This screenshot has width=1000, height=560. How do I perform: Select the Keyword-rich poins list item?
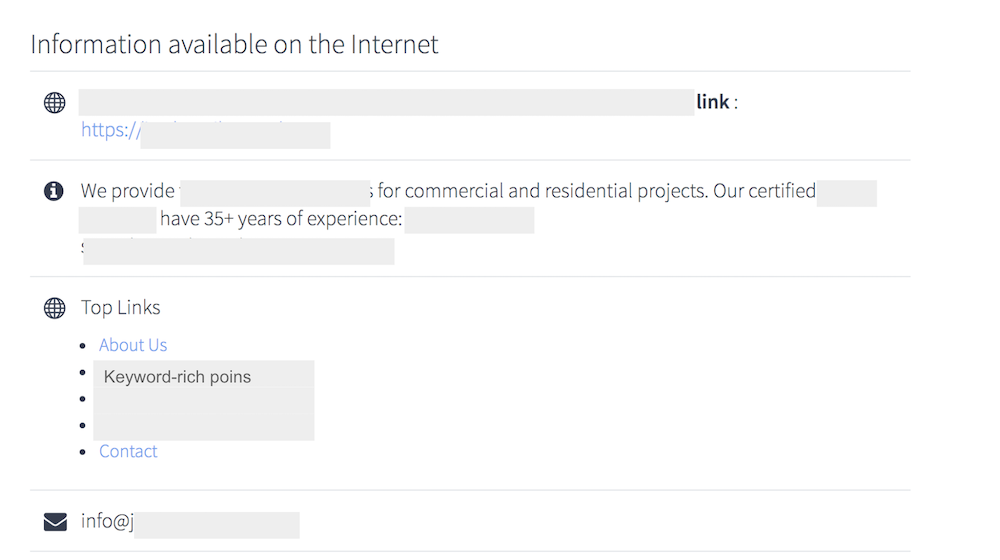coord(177,377)
